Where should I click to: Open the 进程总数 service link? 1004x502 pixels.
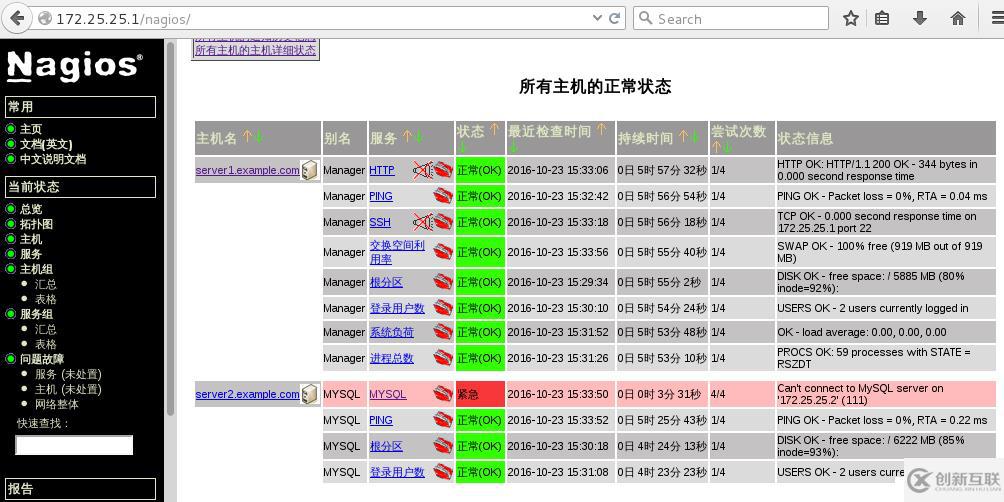tap(391, 358)
